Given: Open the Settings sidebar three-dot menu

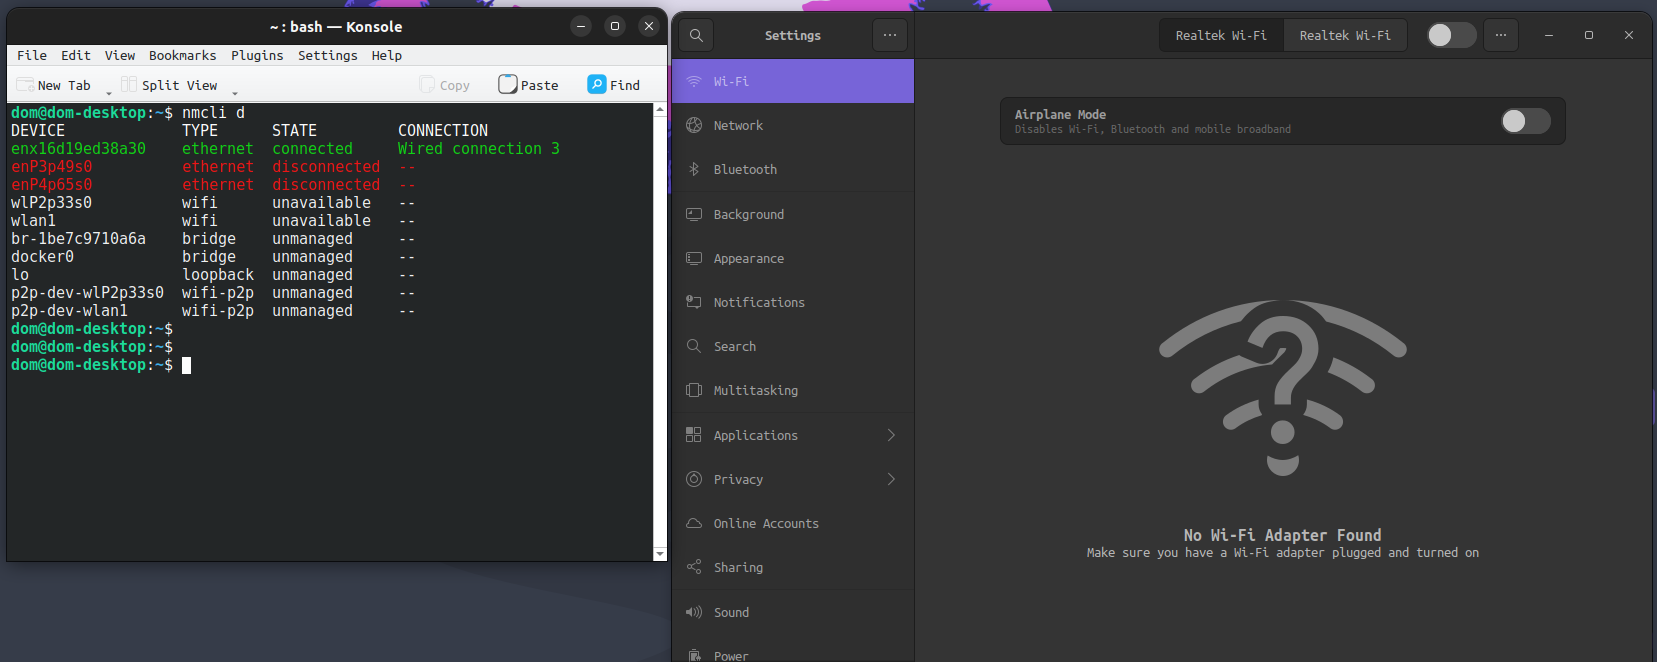Looking at the screenshot, I should 889,35.
